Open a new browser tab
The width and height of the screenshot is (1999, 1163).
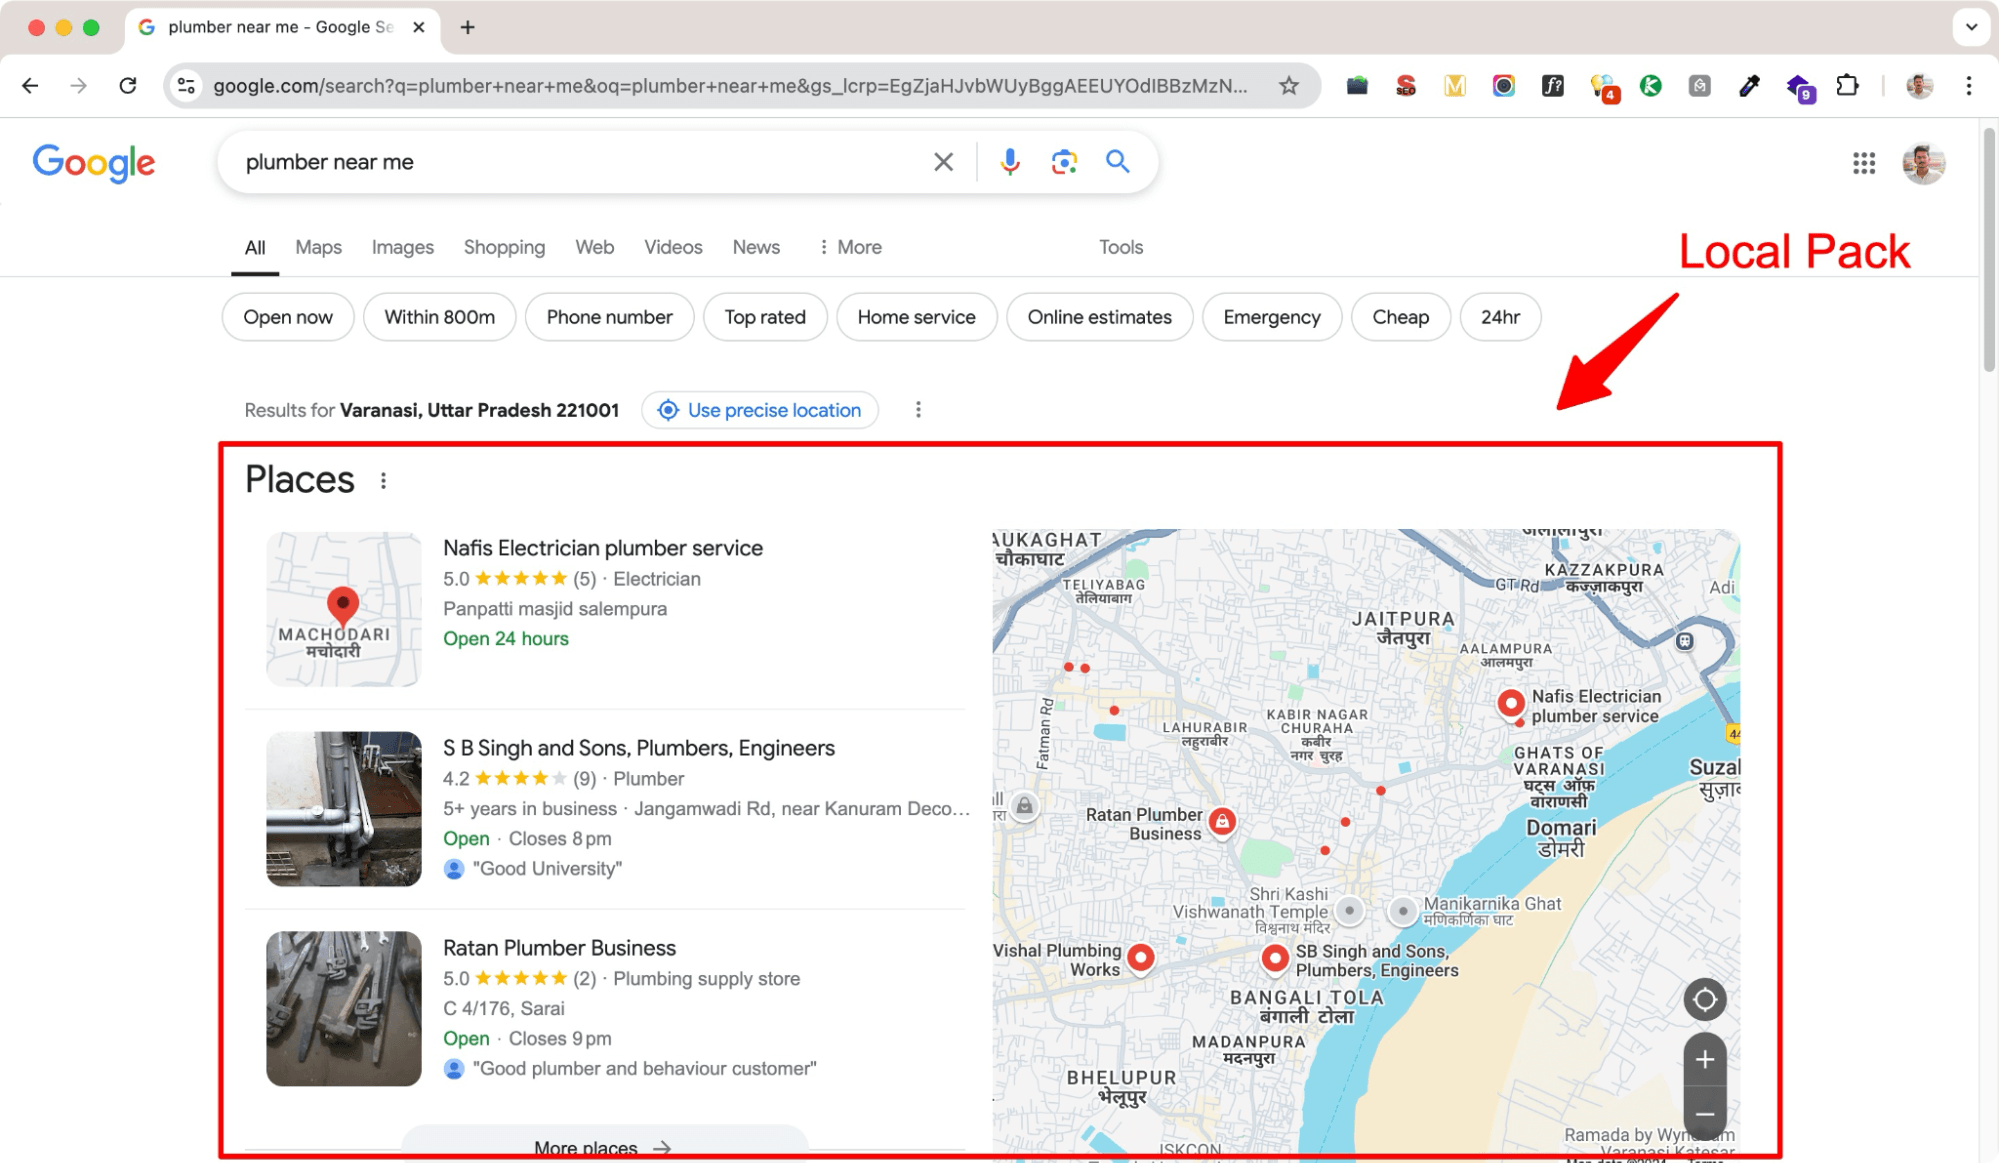coord(467,27)
